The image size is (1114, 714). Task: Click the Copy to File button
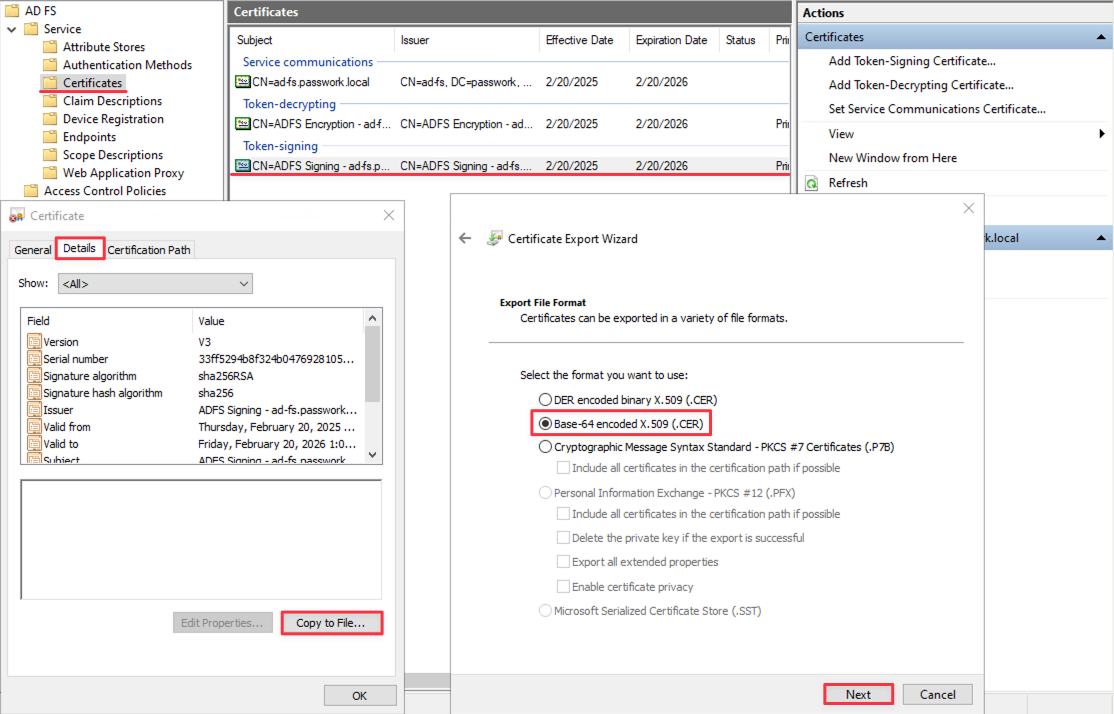[x=331, y=622]
